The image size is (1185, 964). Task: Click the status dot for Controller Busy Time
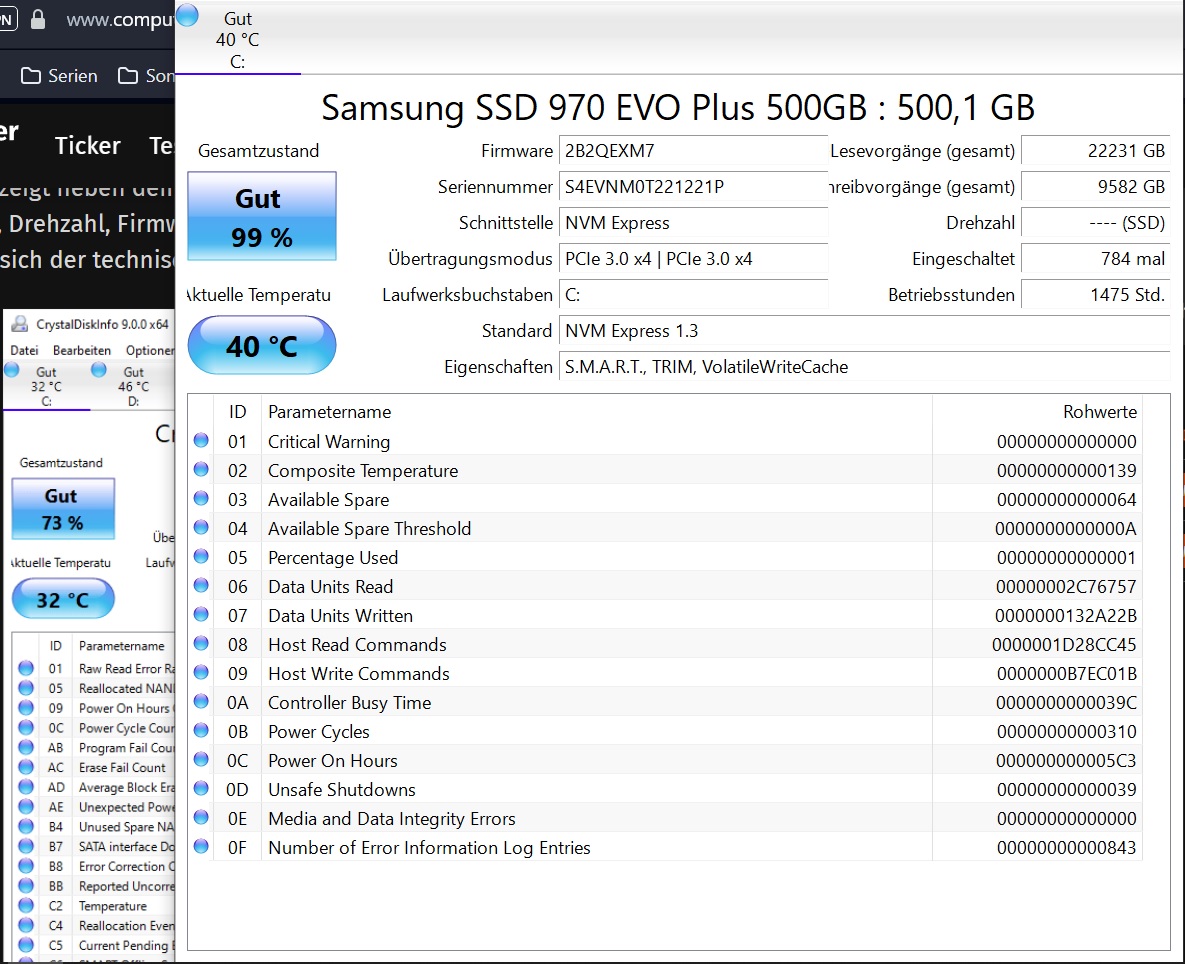(201, 702)
